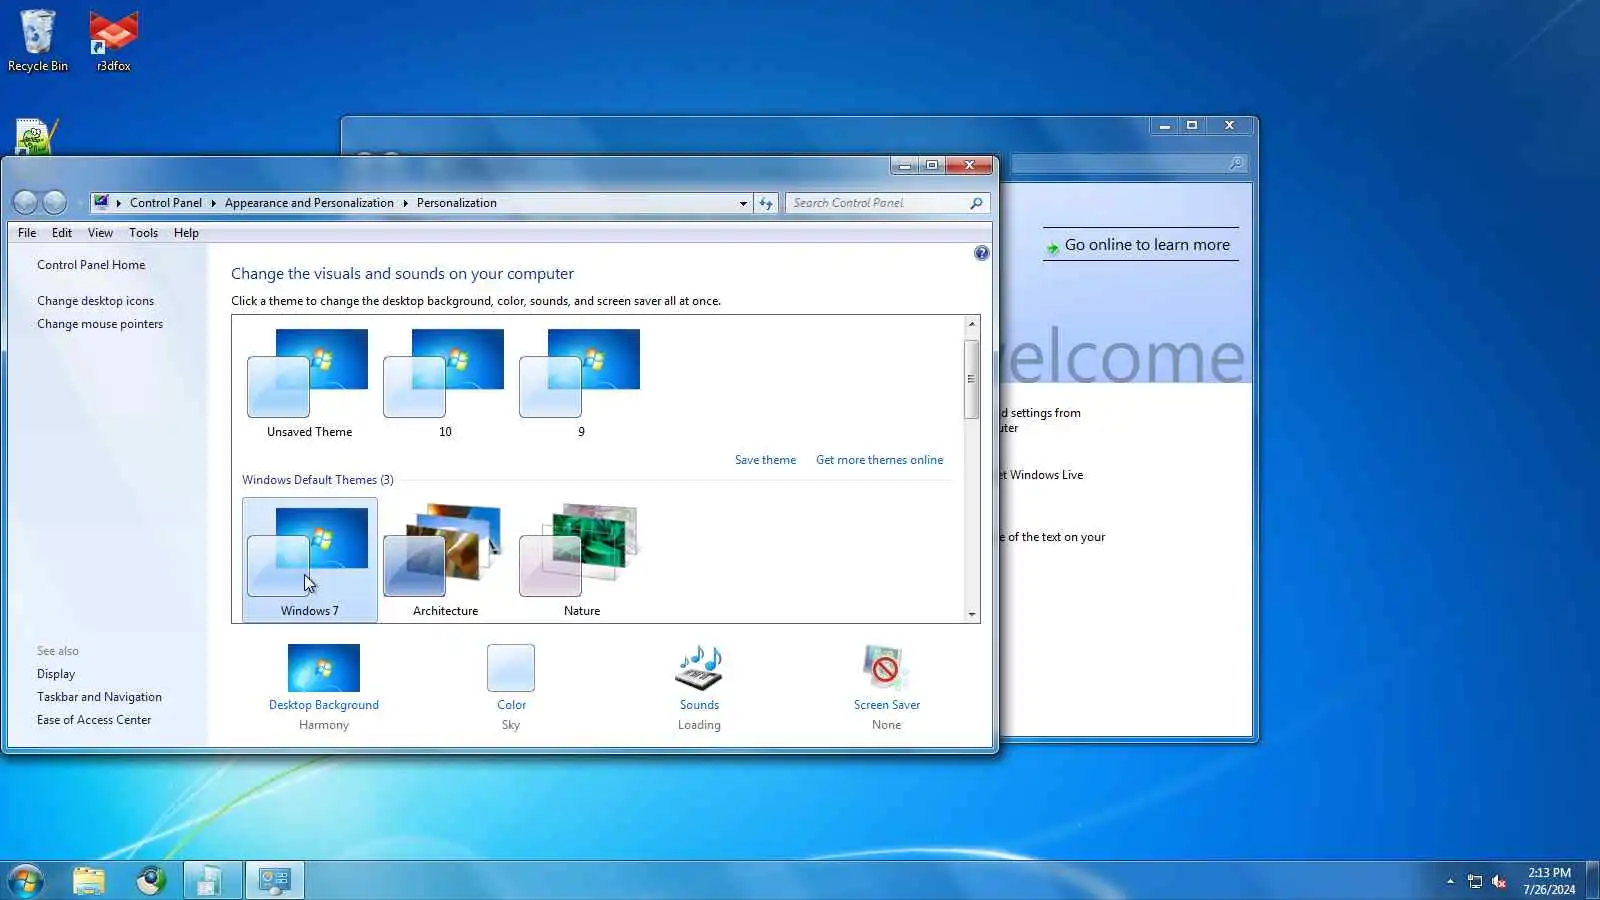Screen dimensions: 1600x900
Task: Click the Windows Default Themes (3) heading
Action: [317, 480]
